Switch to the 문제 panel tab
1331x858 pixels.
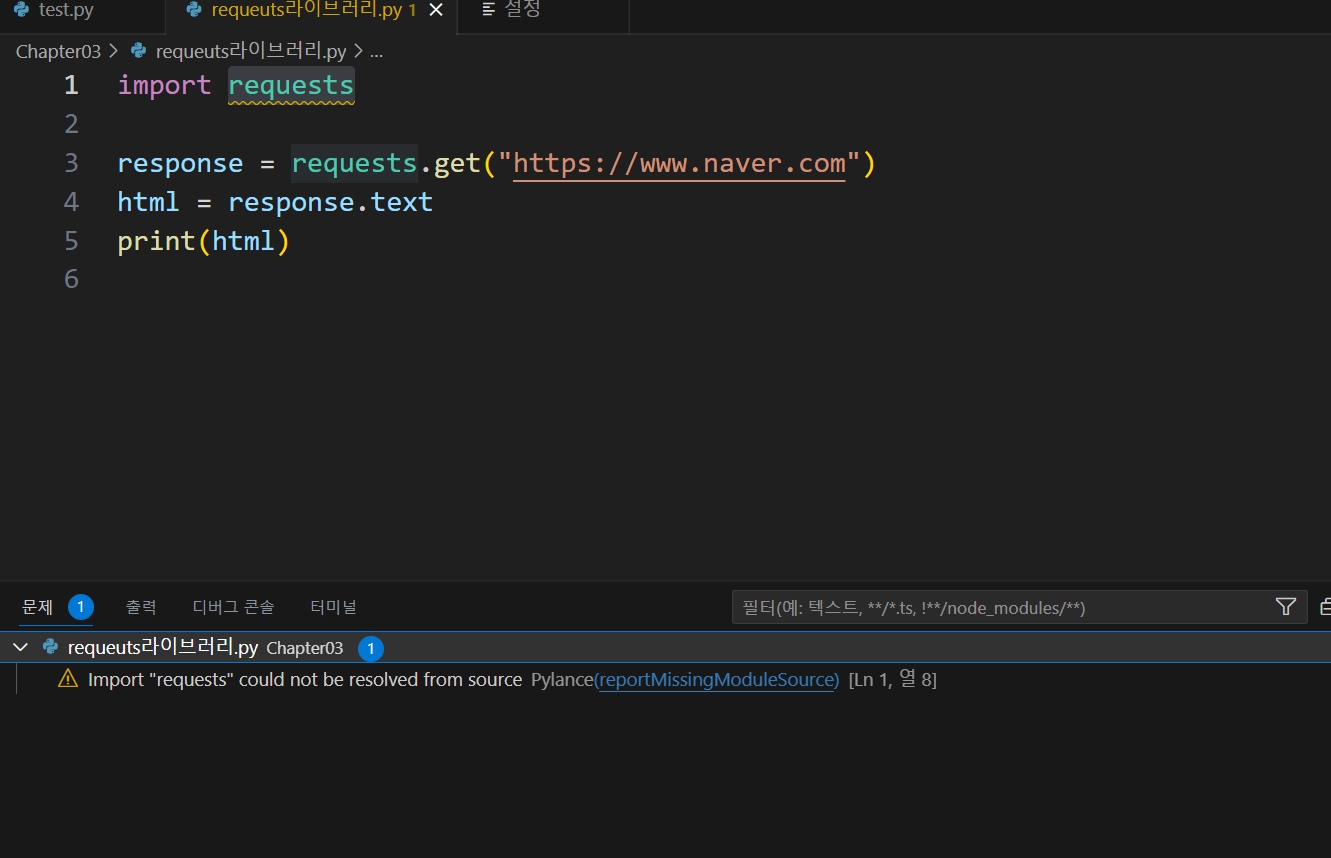pyautogui.click(x=37, y=607)
